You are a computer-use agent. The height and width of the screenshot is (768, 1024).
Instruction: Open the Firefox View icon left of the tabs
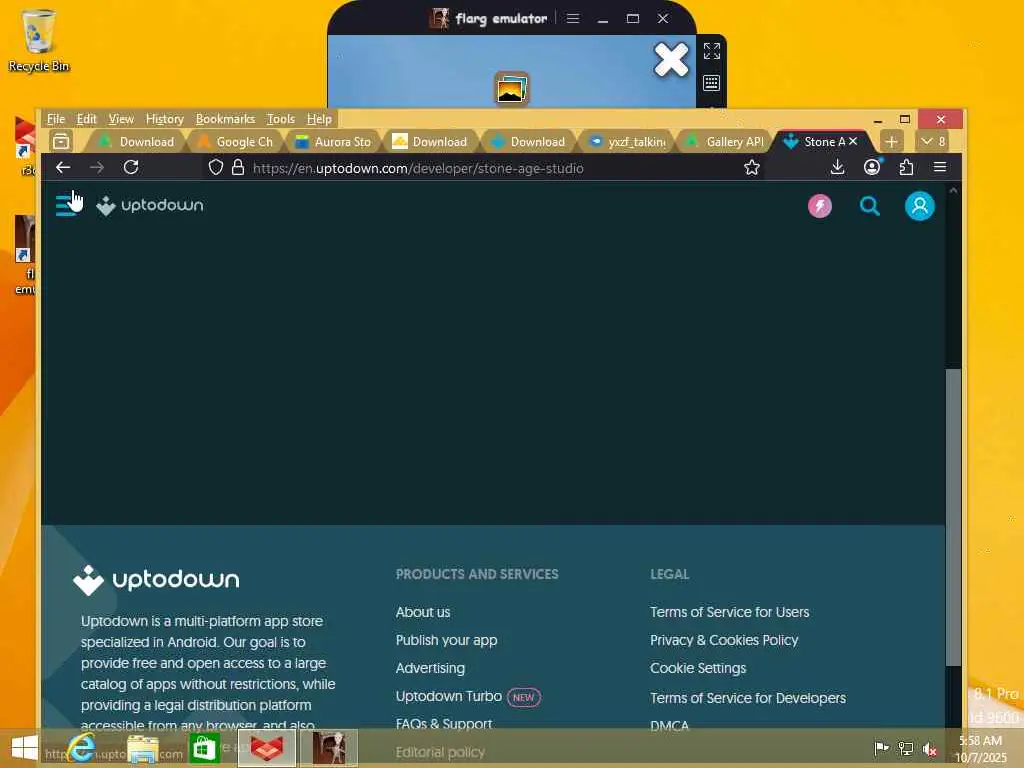(61, 141)
